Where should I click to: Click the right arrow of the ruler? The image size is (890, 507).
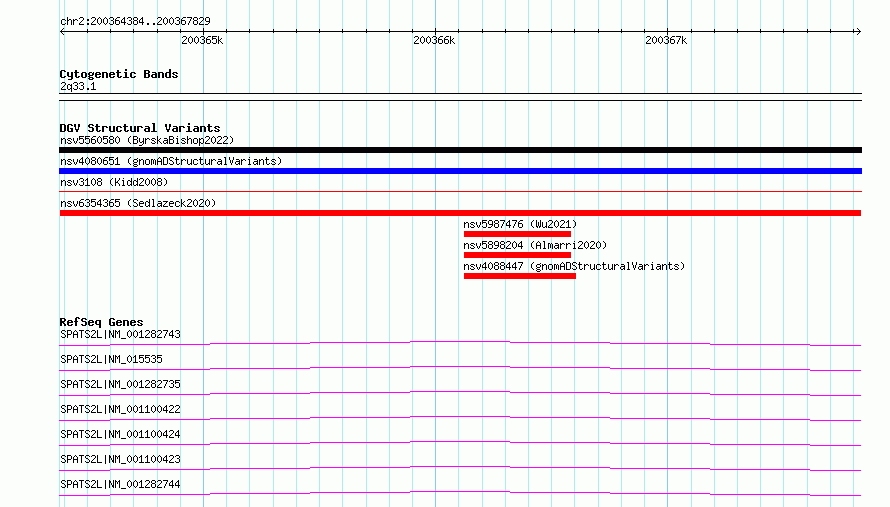click(x=858, y=31)
